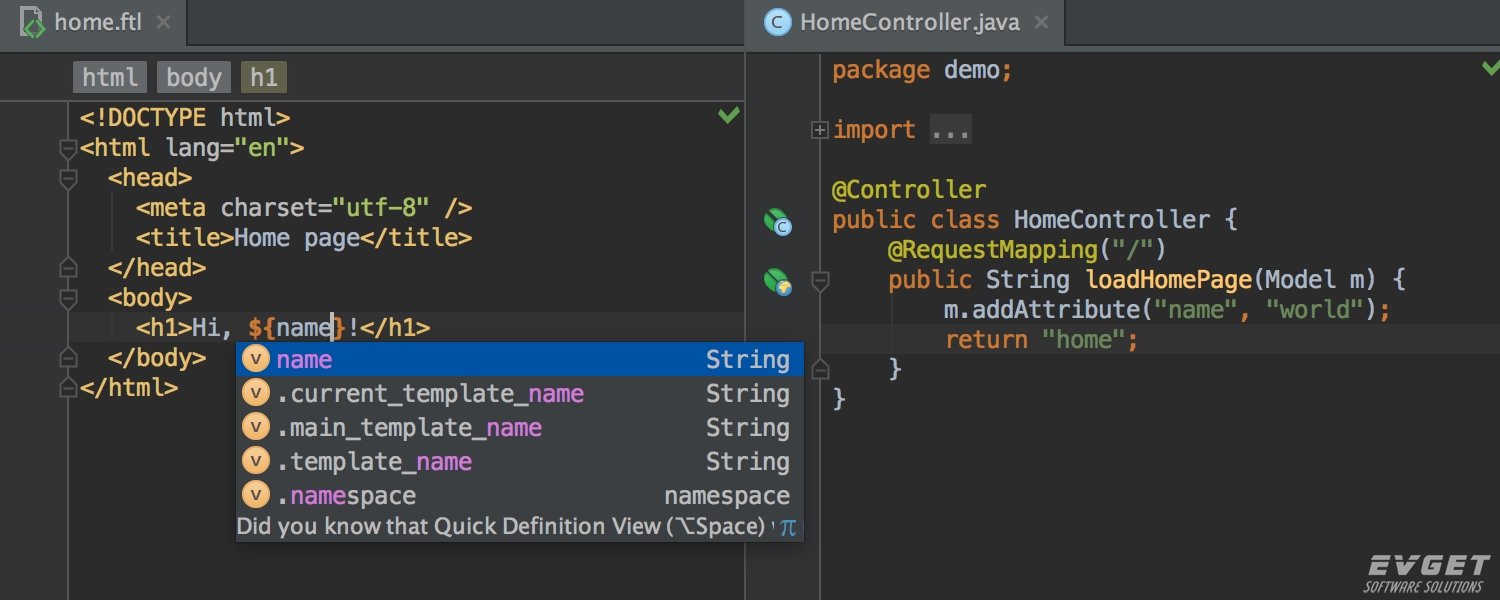This screenshot has height=600, width=1500.
Task: Choose '.namespace' completion suggestion
Action: click(519, 495)
